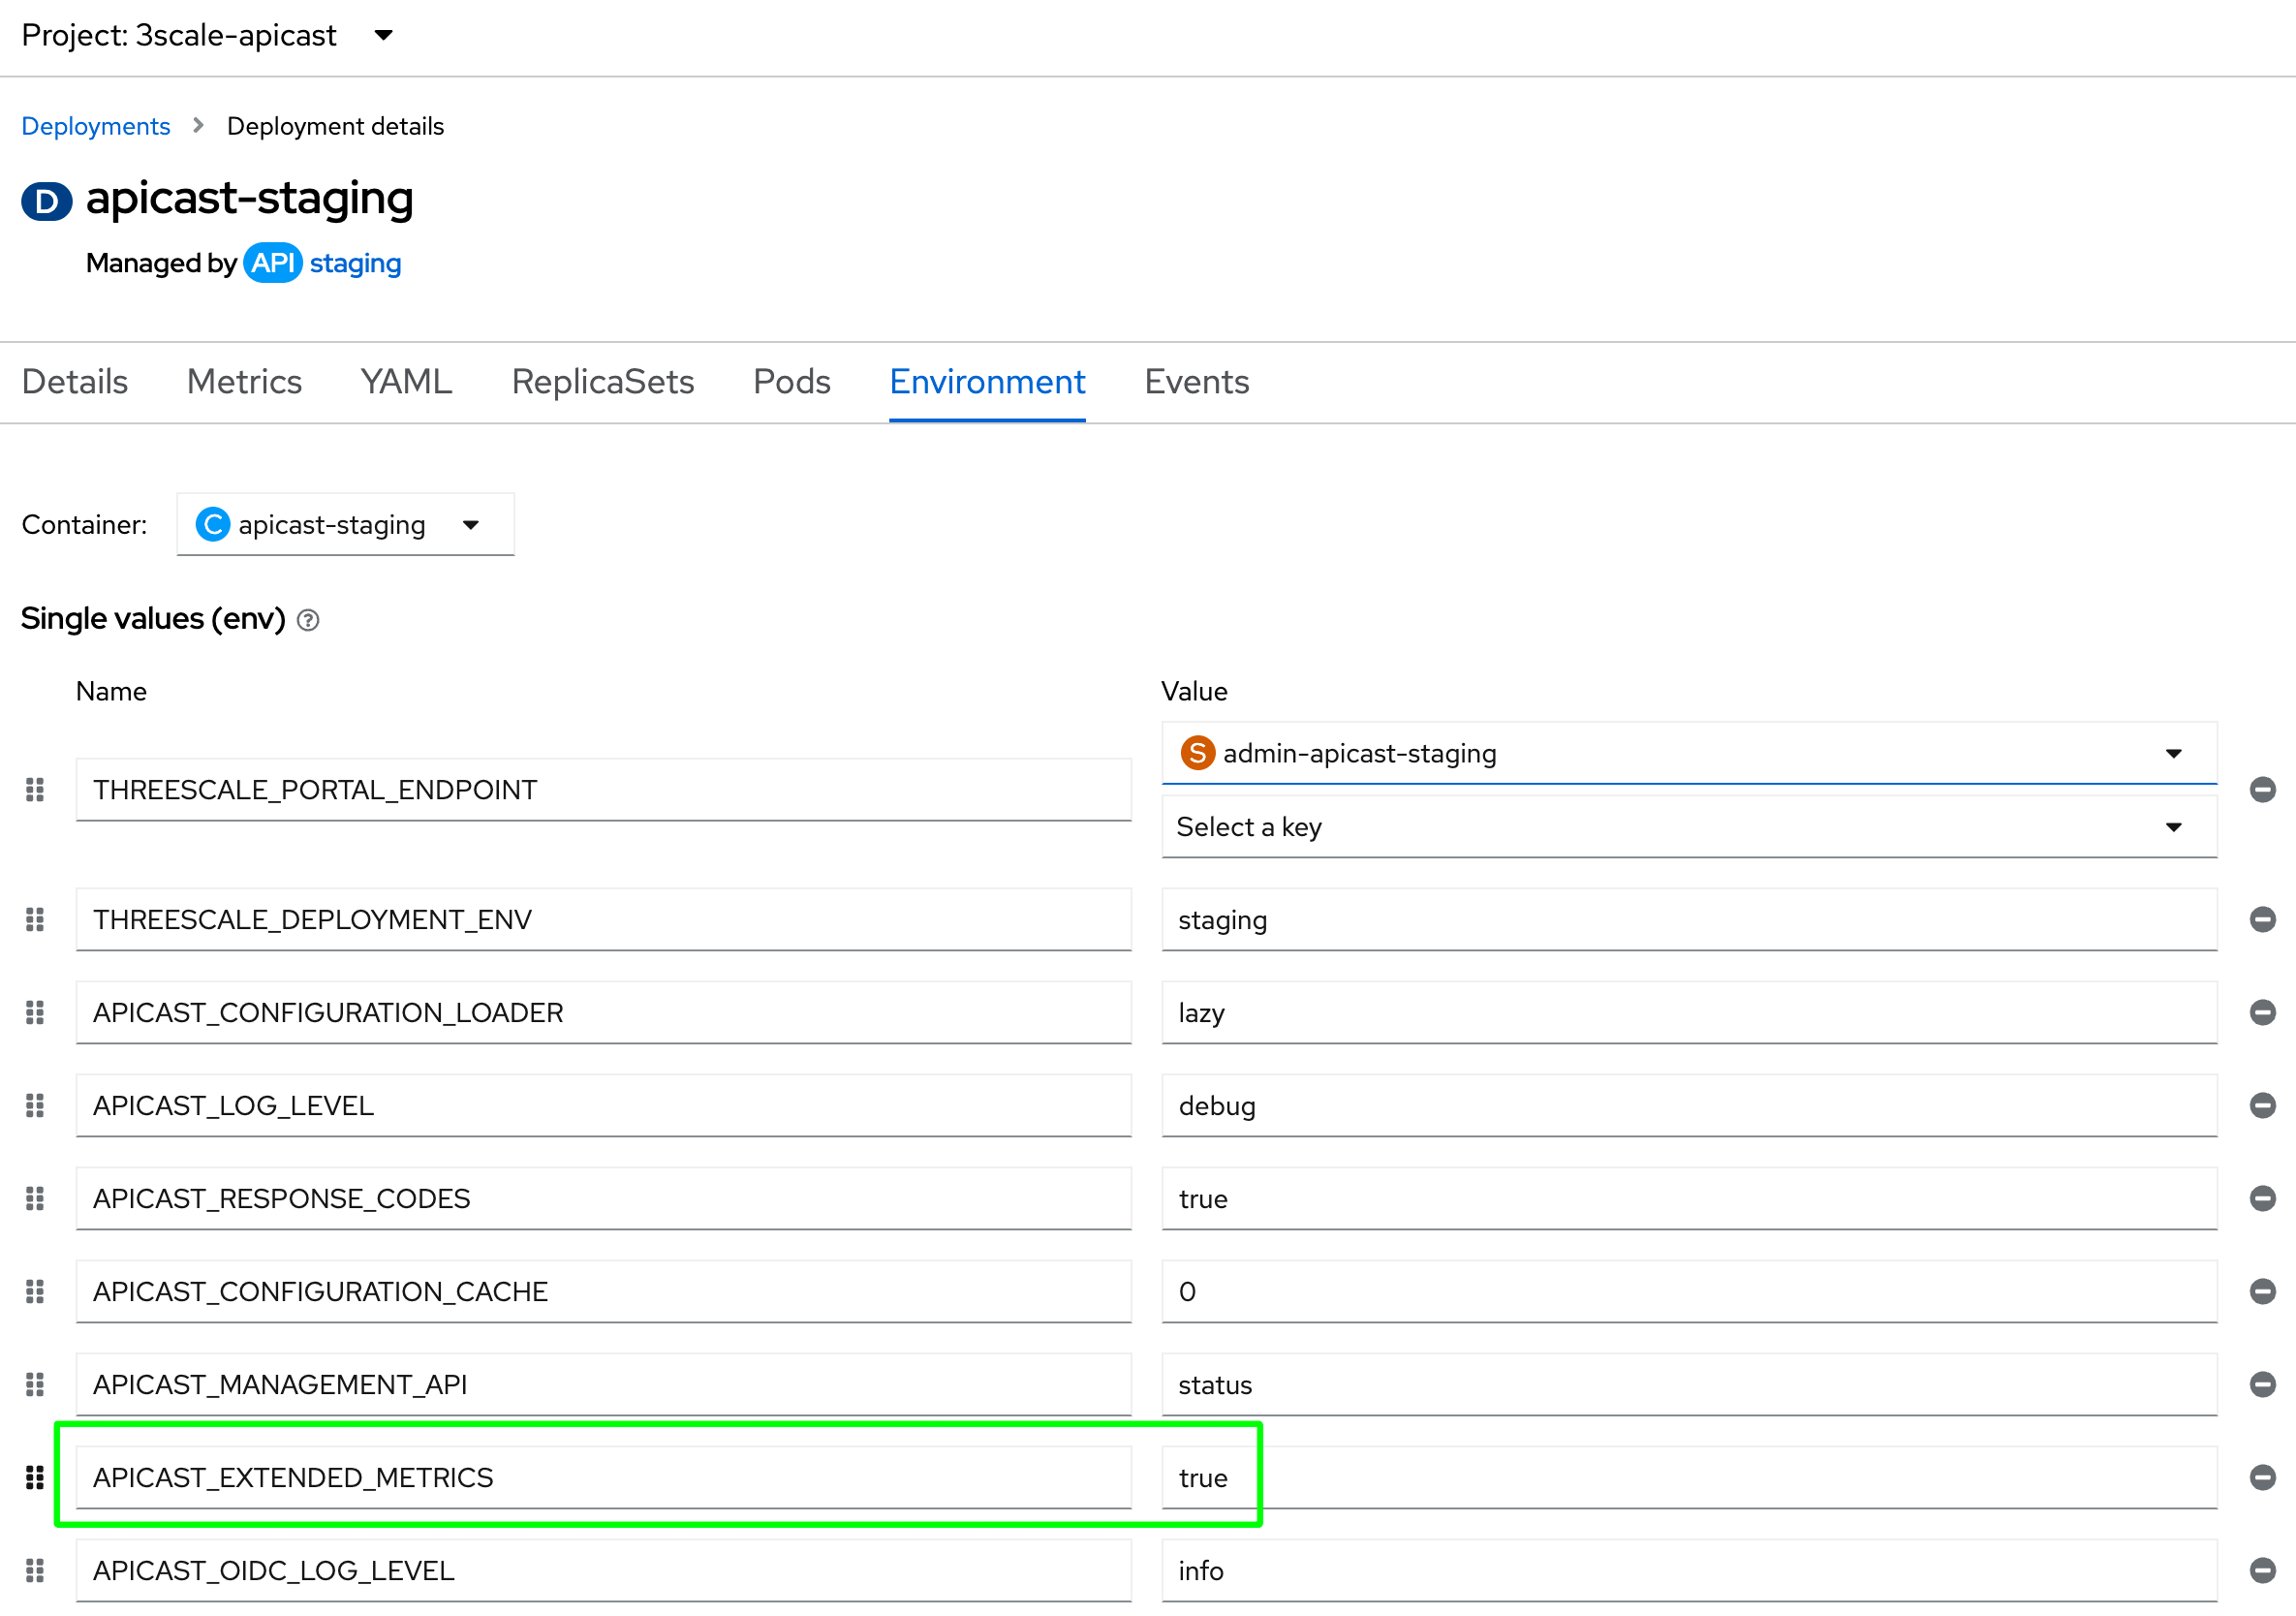
Task: Click the APICAST_LOG_LEVEL value field showing debug
Action: (1688, 1105)
